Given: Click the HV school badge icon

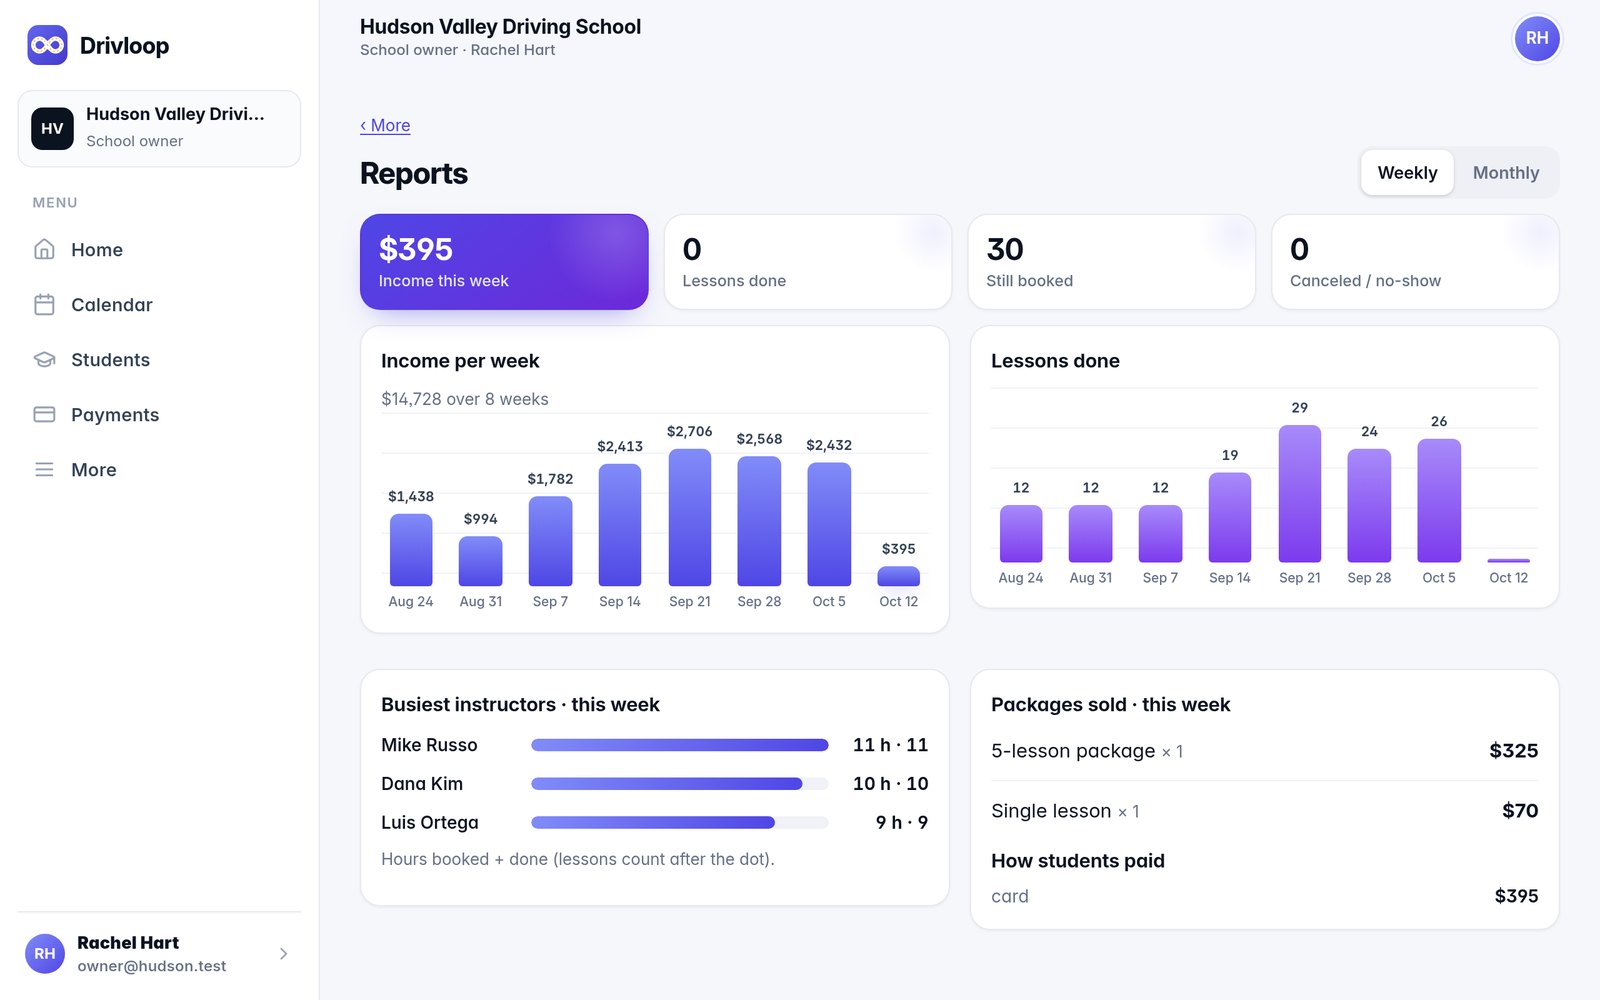Looking at the screenshot, I should point(52,129).
